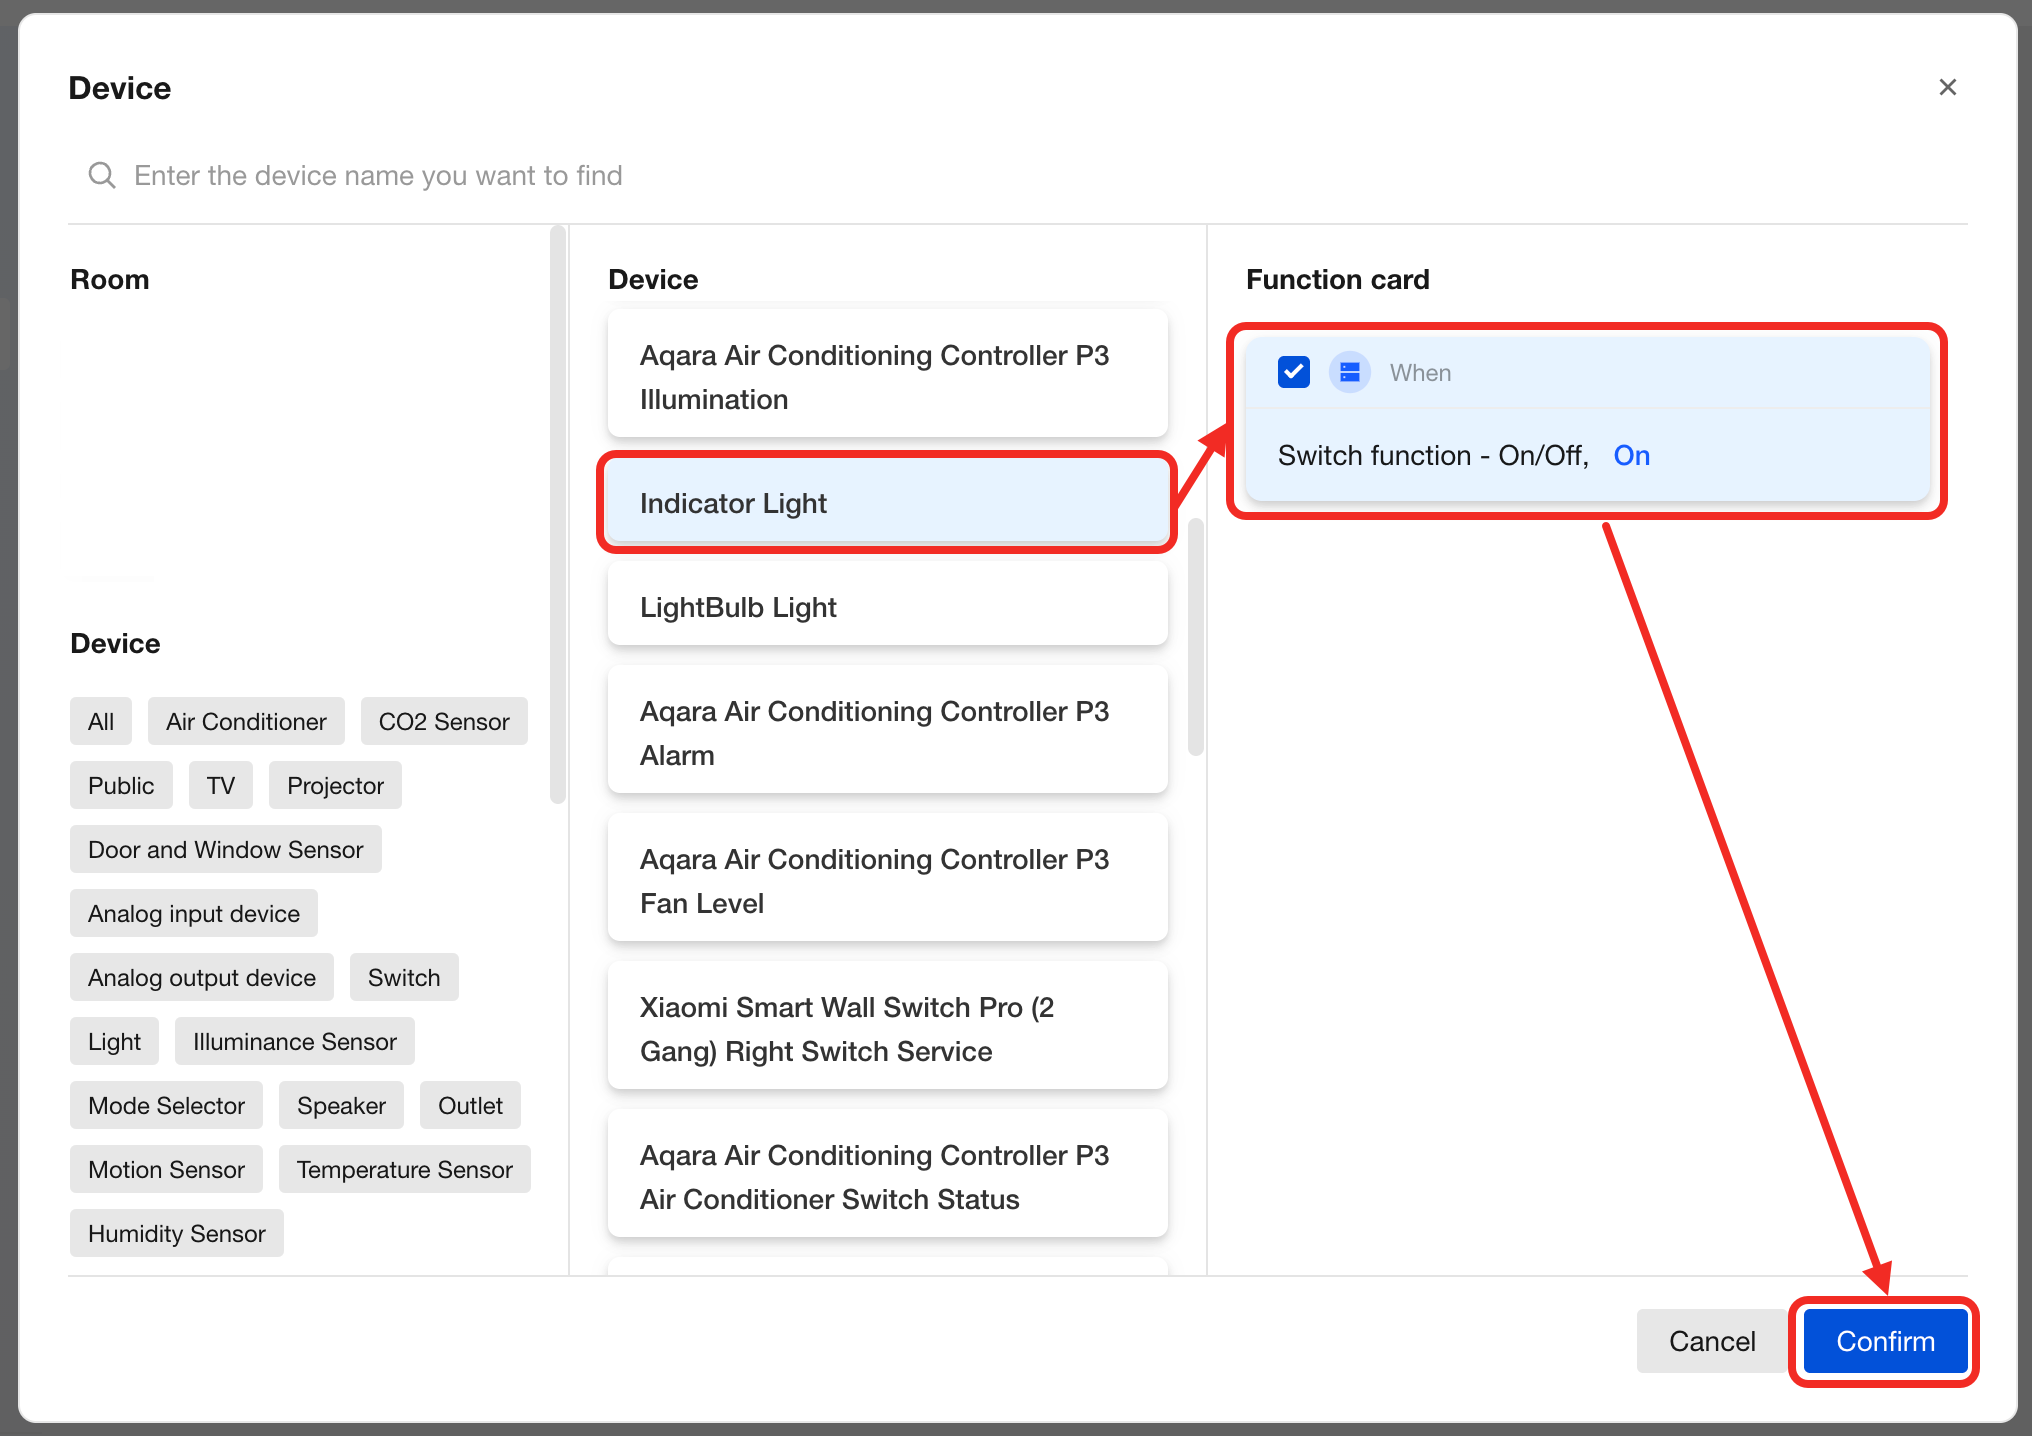
Task: Pick the Humidity Sensor filter tag
Action: (176, 1233)
